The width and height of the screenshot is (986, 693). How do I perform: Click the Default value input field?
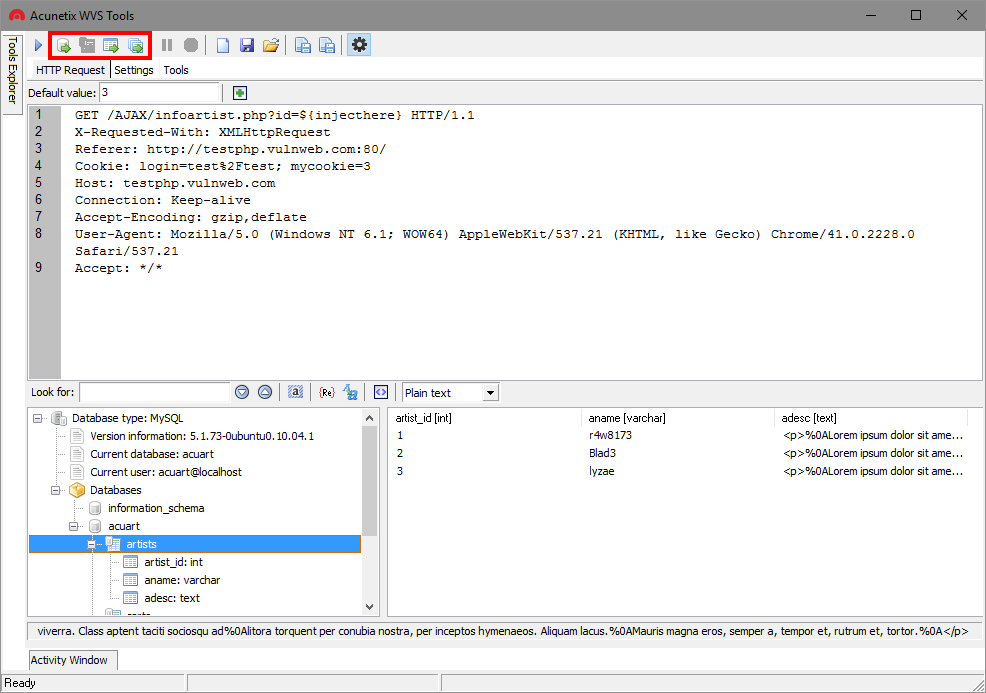158,92
